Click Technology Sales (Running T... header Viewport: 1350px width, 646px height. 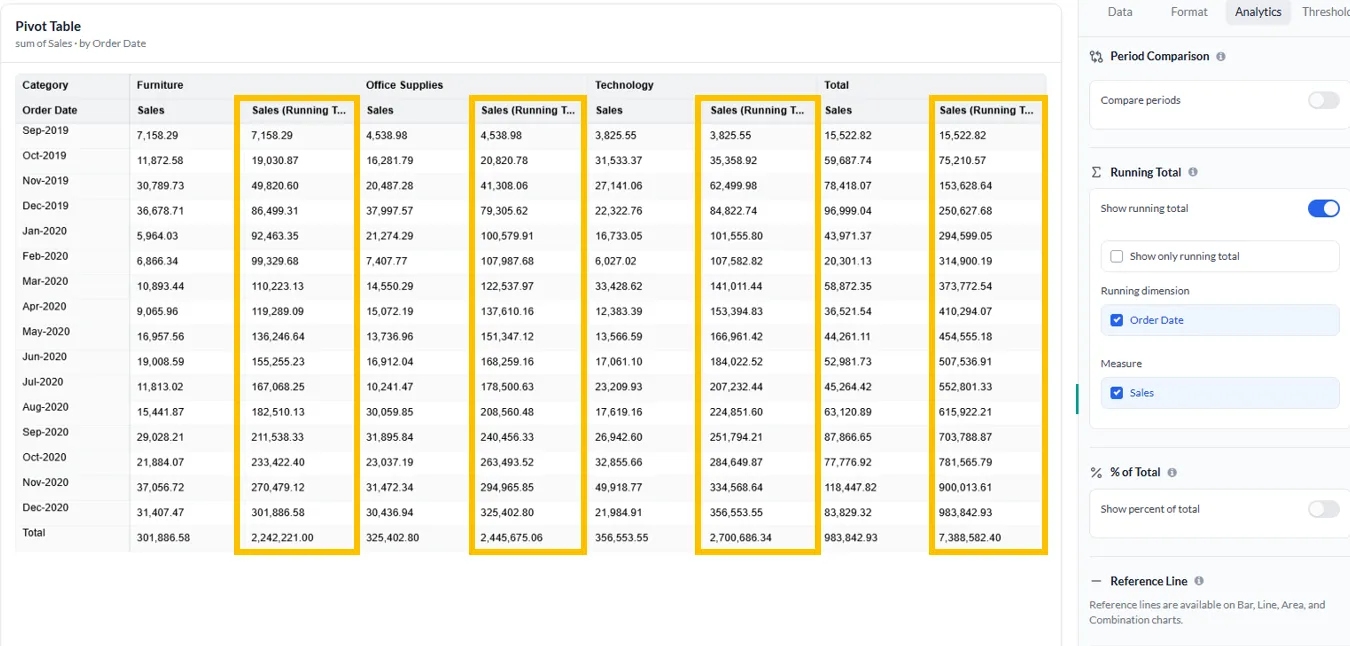pyautogui.click(x=756, y=110)
